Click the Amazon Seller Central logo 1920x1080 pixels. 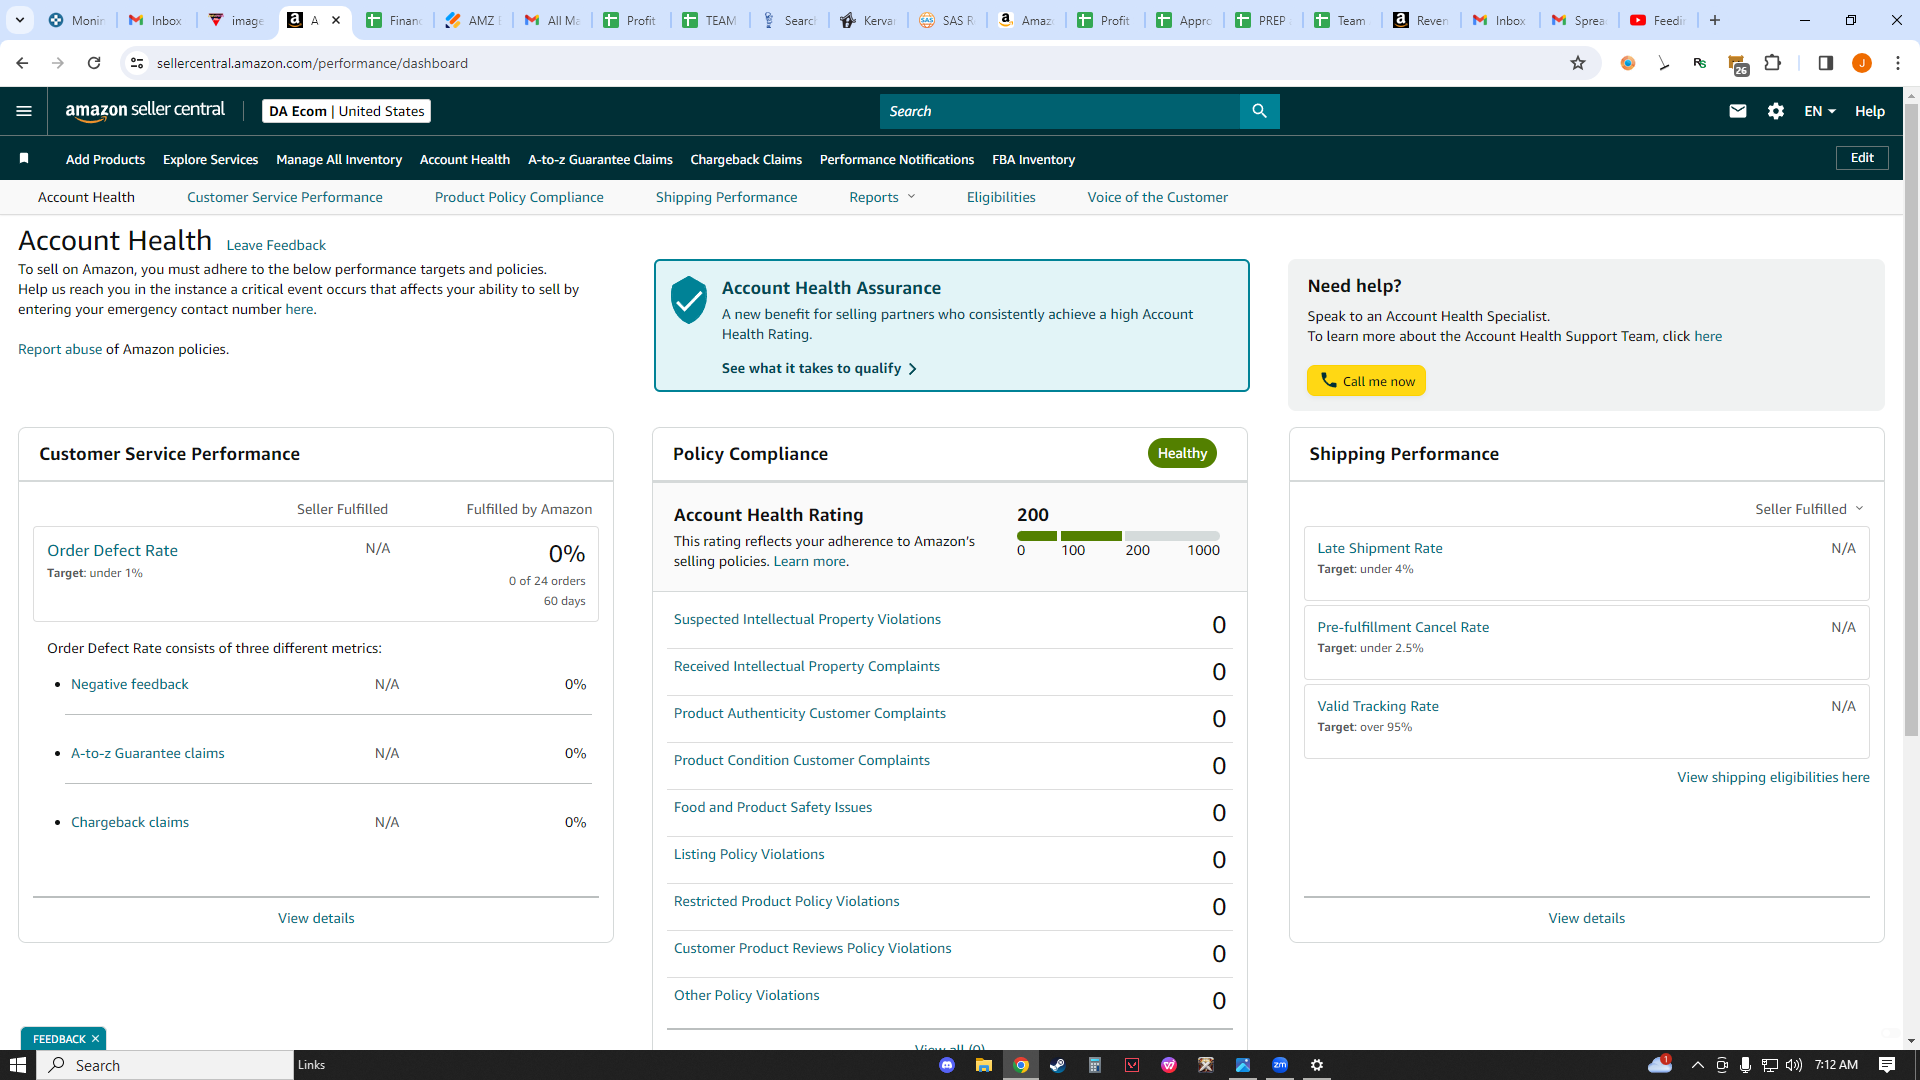pyautogui.click(x=145, y=111)
